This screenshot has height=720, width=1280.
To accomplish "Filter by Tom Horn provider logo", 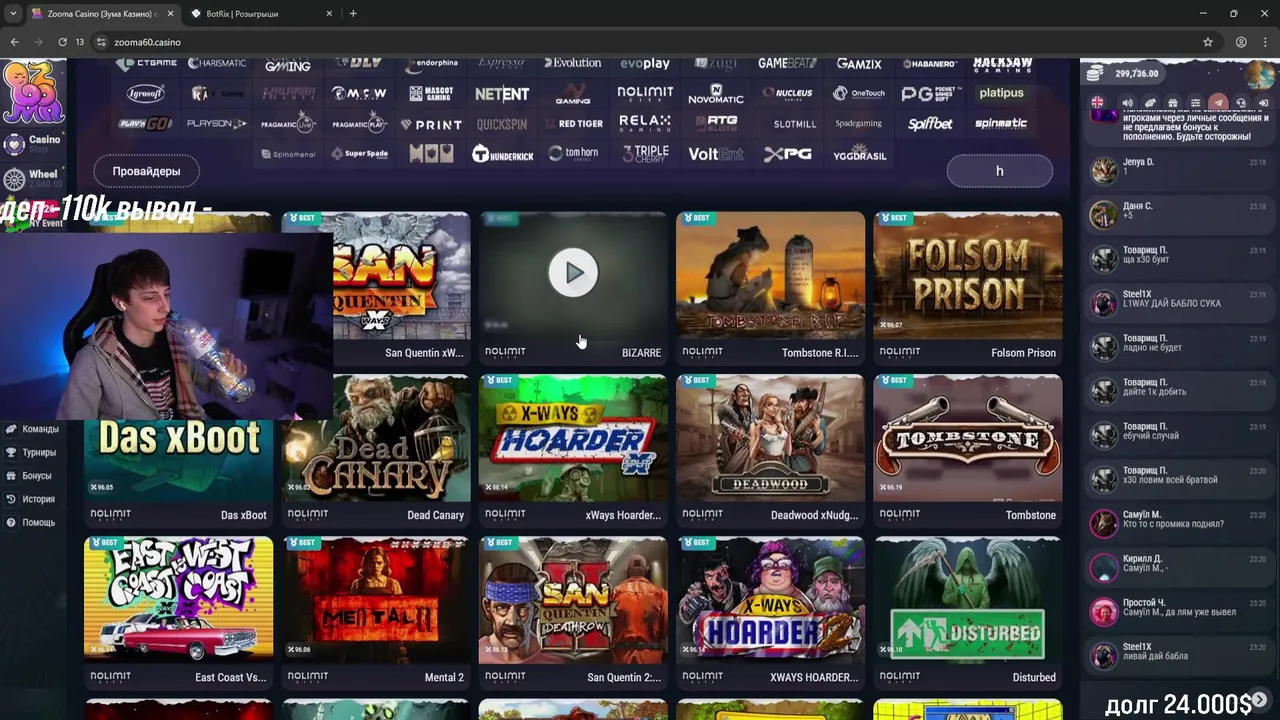I will point(574,154).
